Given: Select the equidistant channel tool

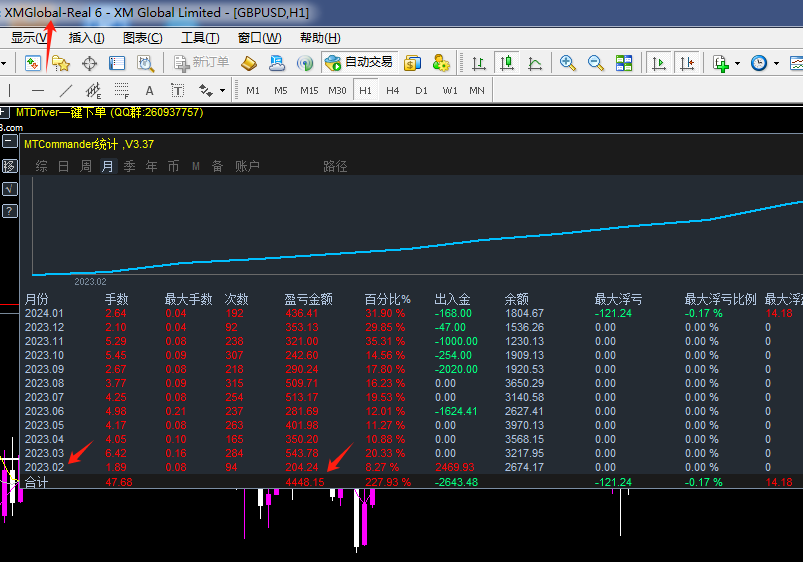Looking at the screenshot, I should tap(93, 91).
